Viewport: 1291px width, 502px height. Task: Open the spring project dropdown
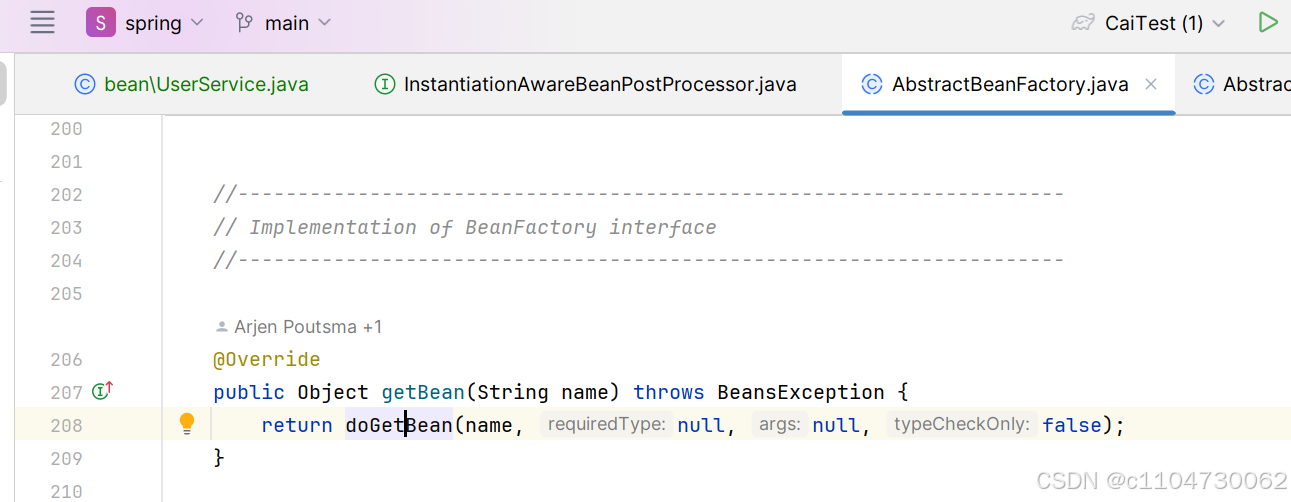(145, 23)
